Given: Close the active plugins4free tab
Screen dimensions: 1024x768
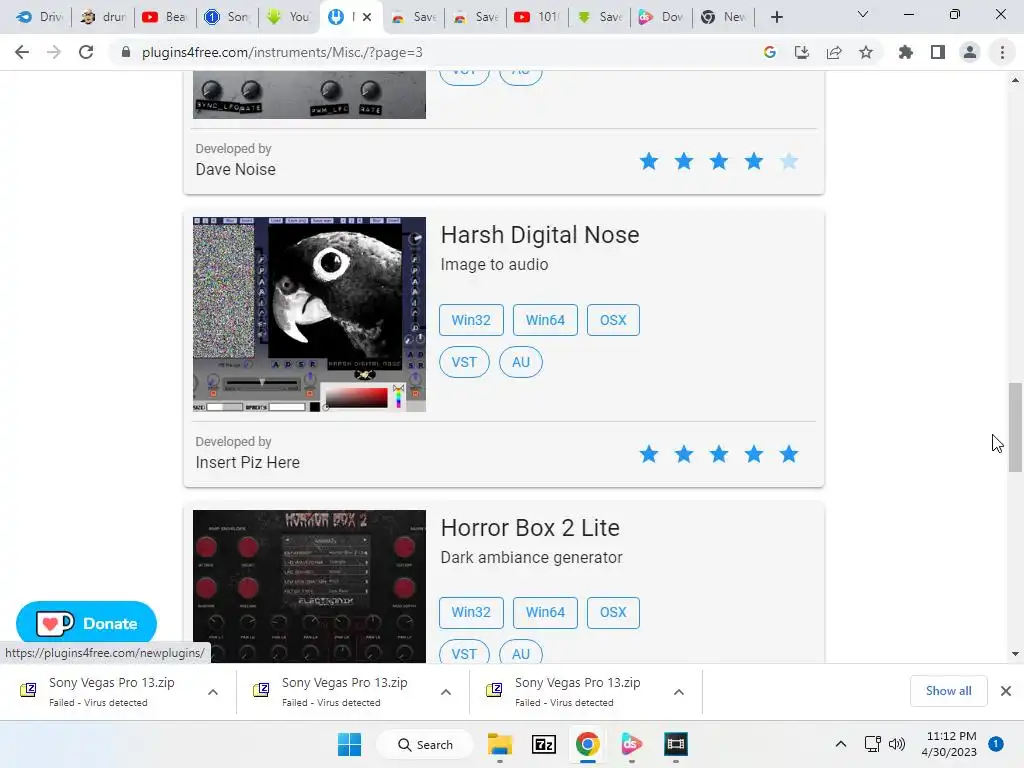Looking at the screenshot, I should (x=367, y=17).
